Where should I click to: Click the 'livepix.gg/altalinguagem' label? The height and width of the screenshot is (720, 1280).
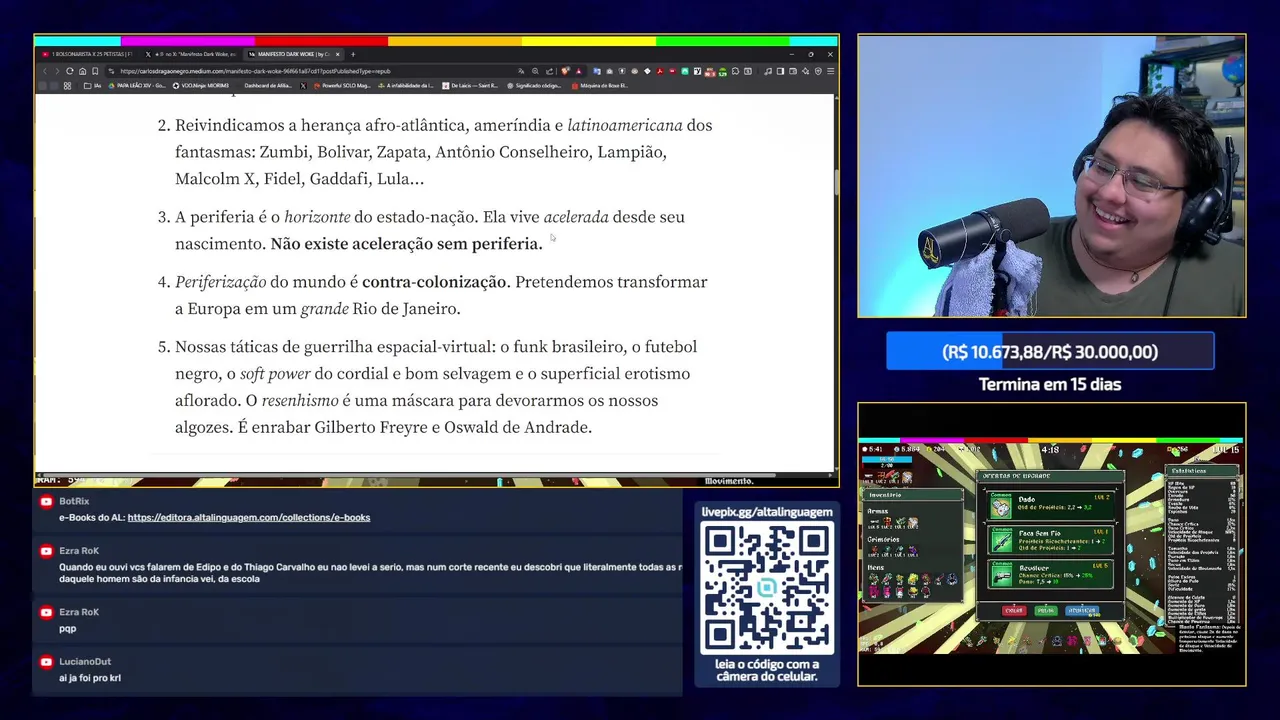pyautogui.click(x=767, y=512)
